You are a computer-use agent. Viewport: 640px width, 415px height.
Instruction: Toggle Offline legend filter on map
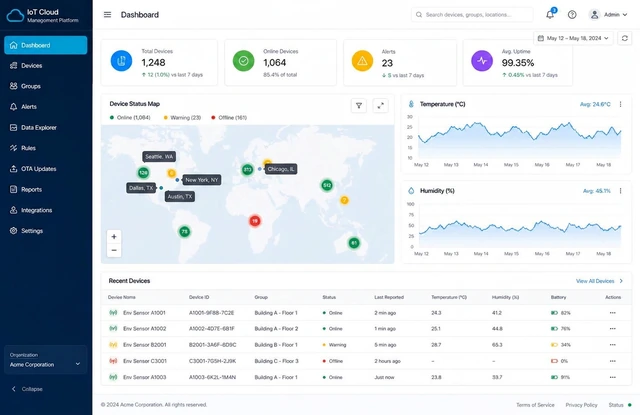[229, 118]
